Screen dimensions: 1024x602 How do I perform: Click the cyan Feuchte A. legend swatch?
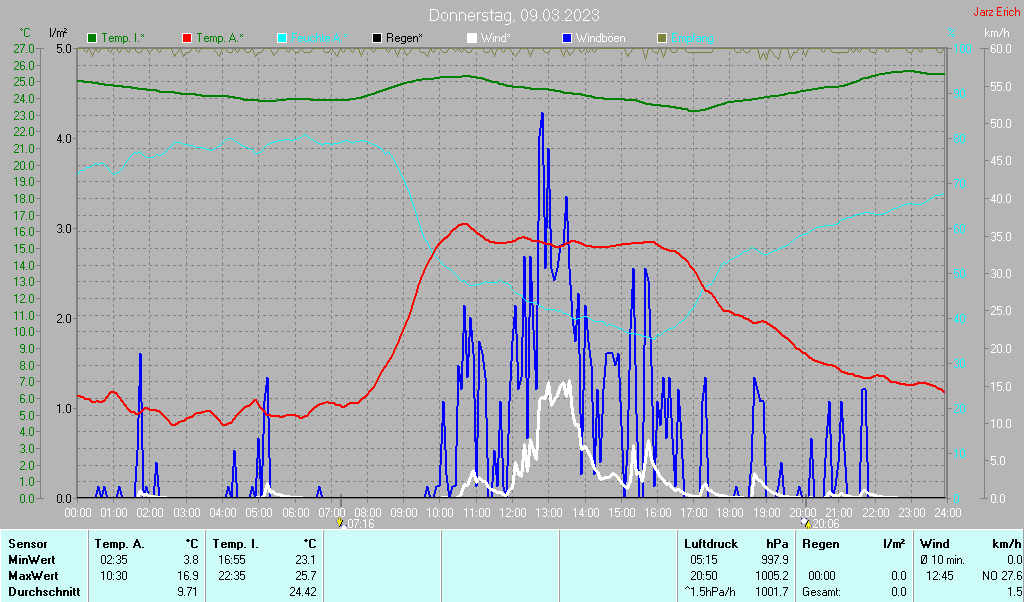(282, 39)
